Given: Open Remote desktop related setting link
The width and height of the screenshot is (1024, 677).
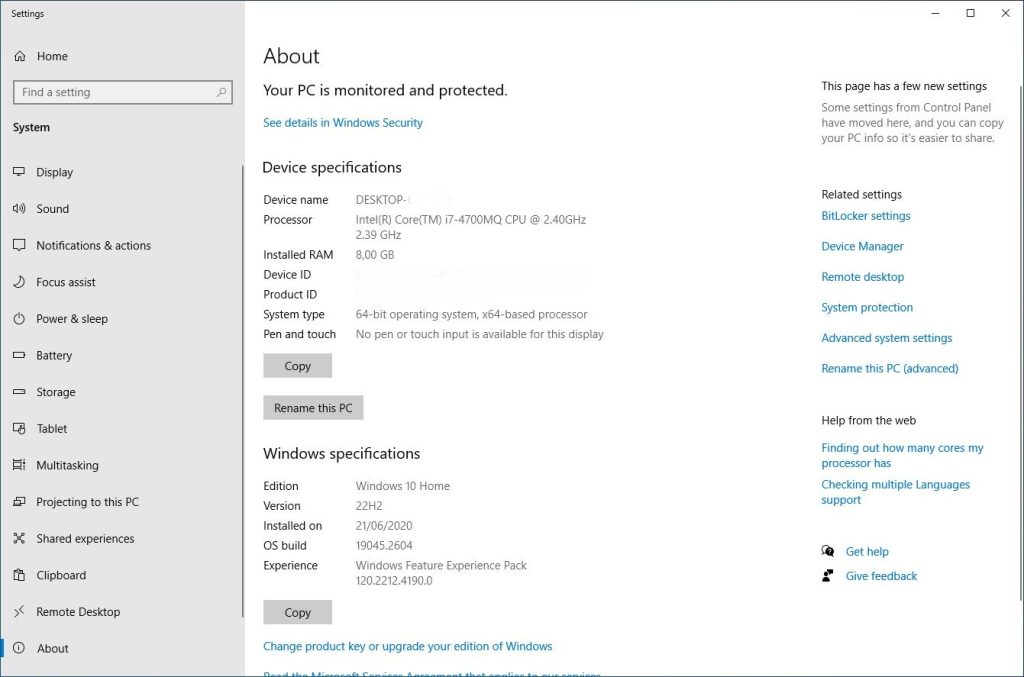Looking at the screenshot, I should coord(863,277).
